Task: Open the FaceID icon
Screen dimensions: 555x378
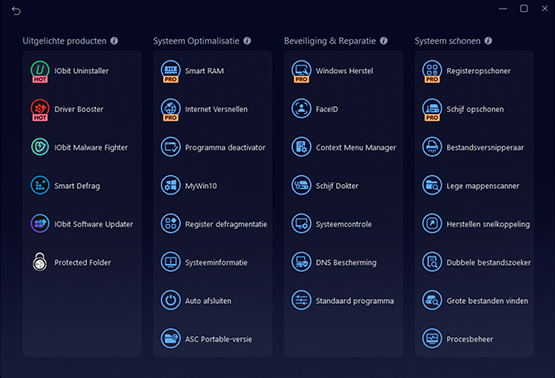Action: tap(301, 108)
